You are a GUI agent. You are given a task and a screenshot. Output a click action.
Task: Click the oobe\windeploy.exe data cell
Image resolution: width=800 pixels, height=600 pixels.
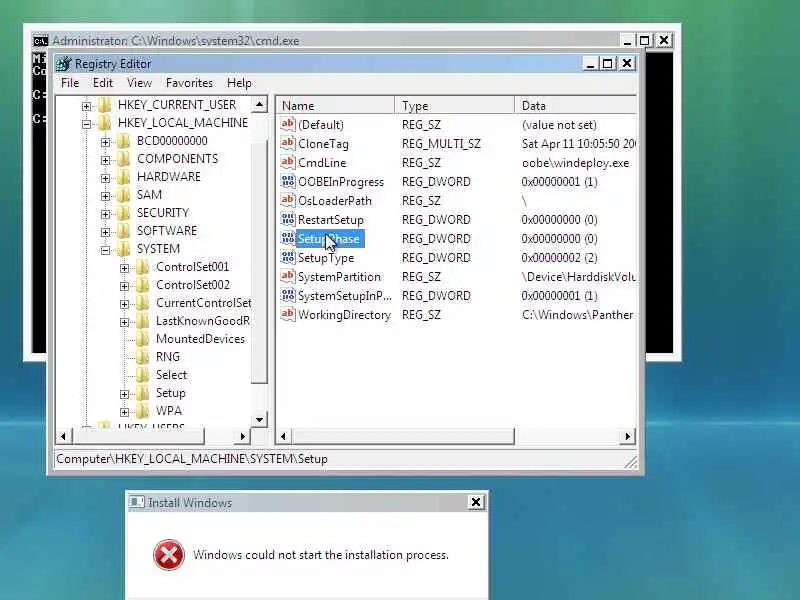[x=576, y=163]
